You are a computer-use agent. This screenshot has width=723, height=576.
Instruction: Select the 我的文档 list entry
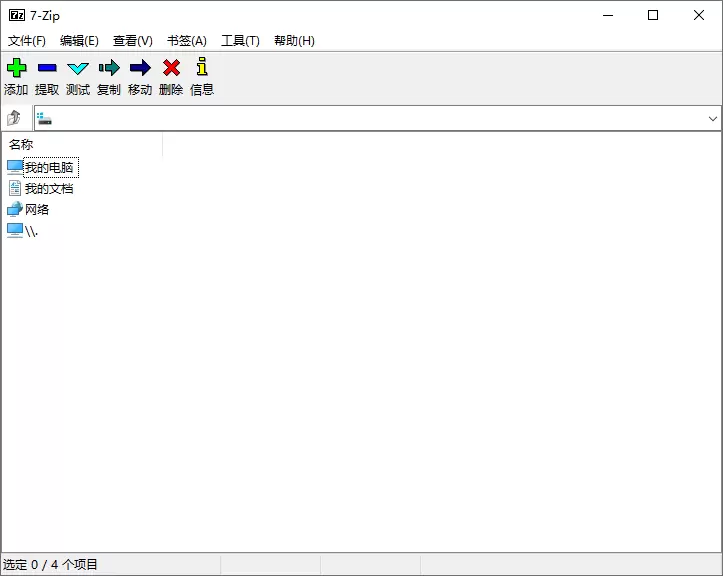[49, 188]
